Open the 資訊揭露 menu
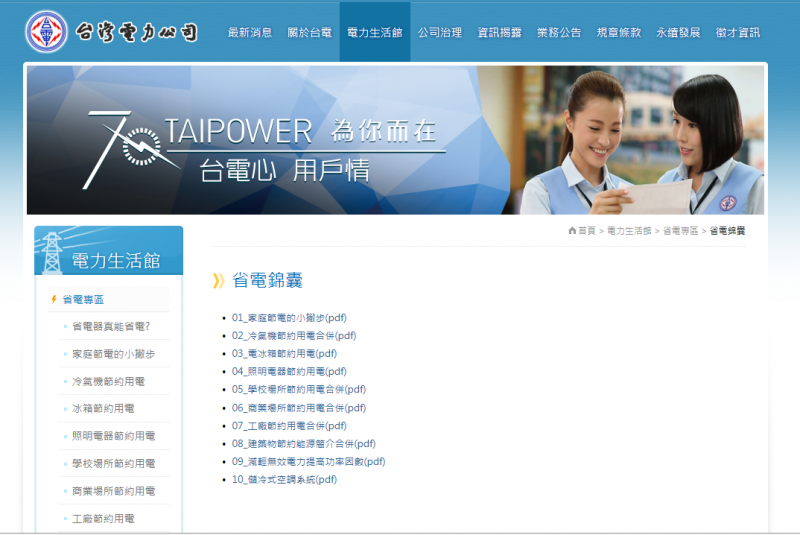Image resolution: width=800 pixels, height=535 pixels. click(x=499, y=33)
